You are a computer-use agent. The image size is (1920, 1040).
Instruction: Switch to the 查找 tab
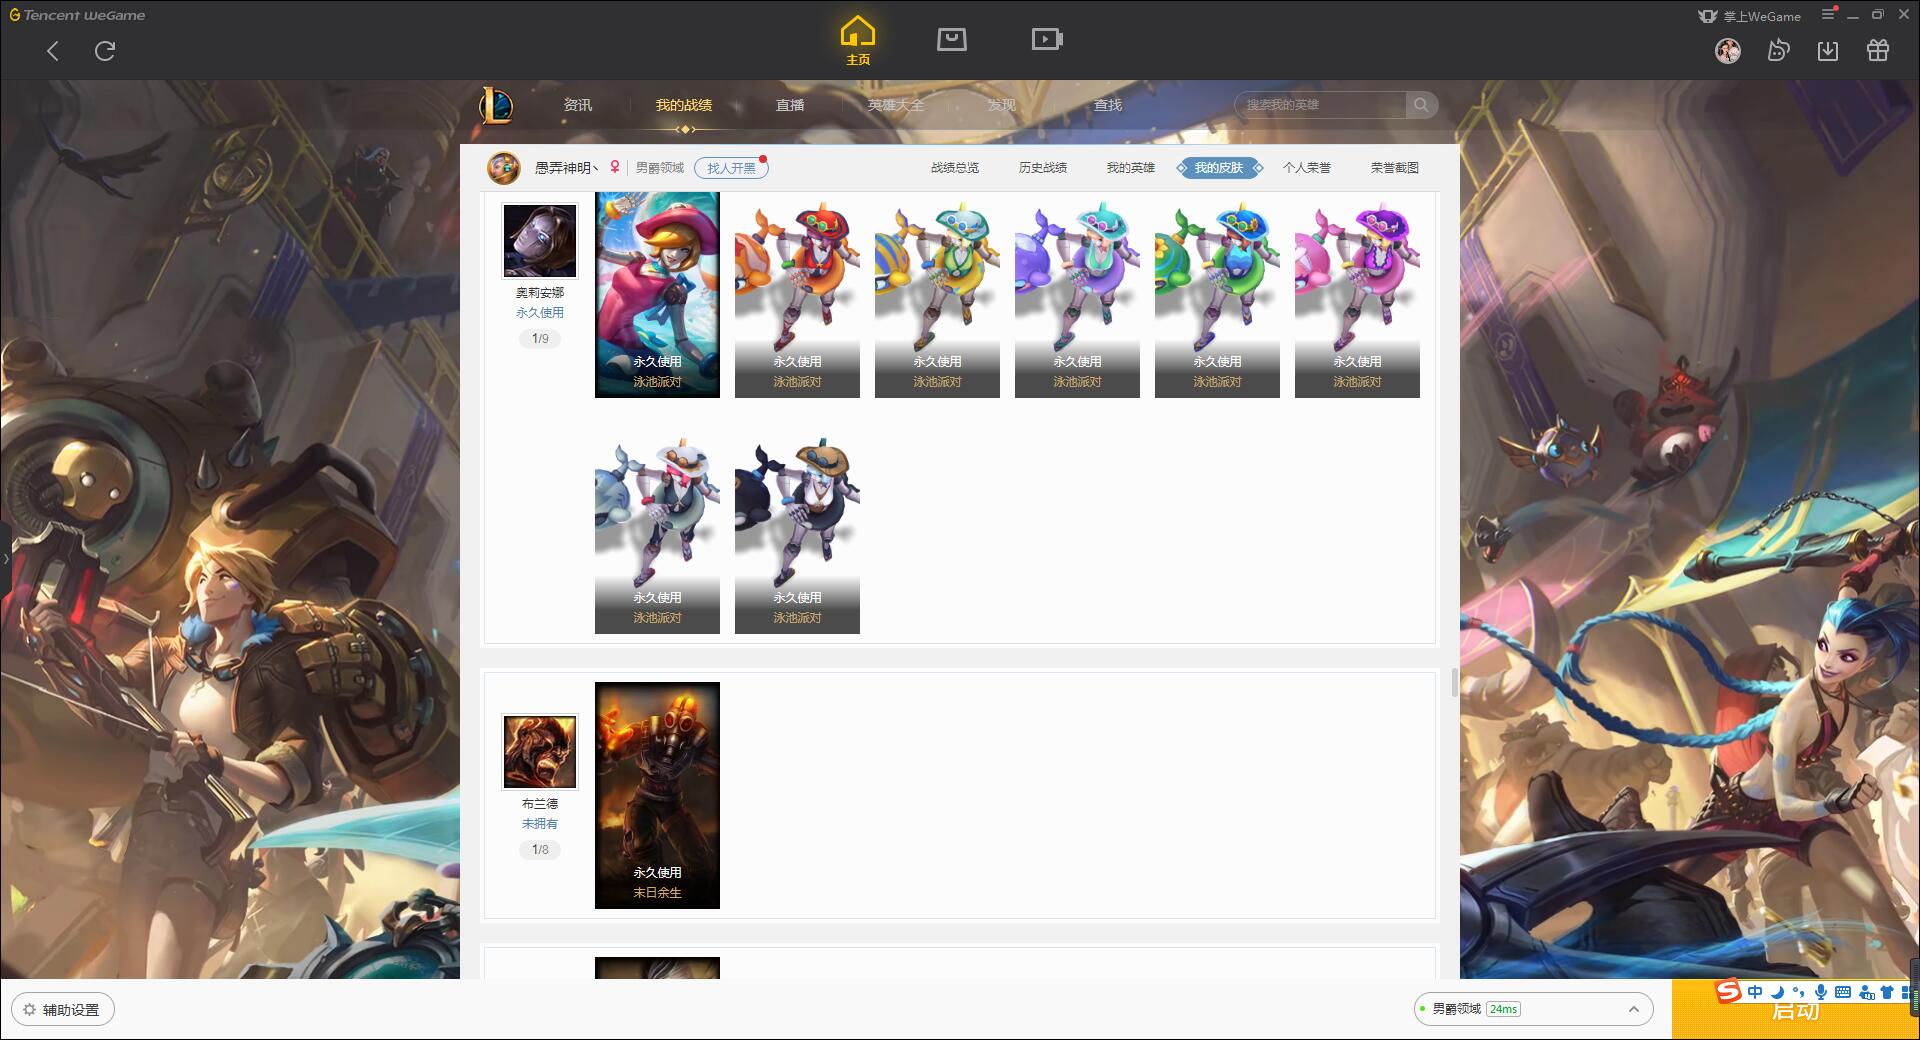(1108, 105)
